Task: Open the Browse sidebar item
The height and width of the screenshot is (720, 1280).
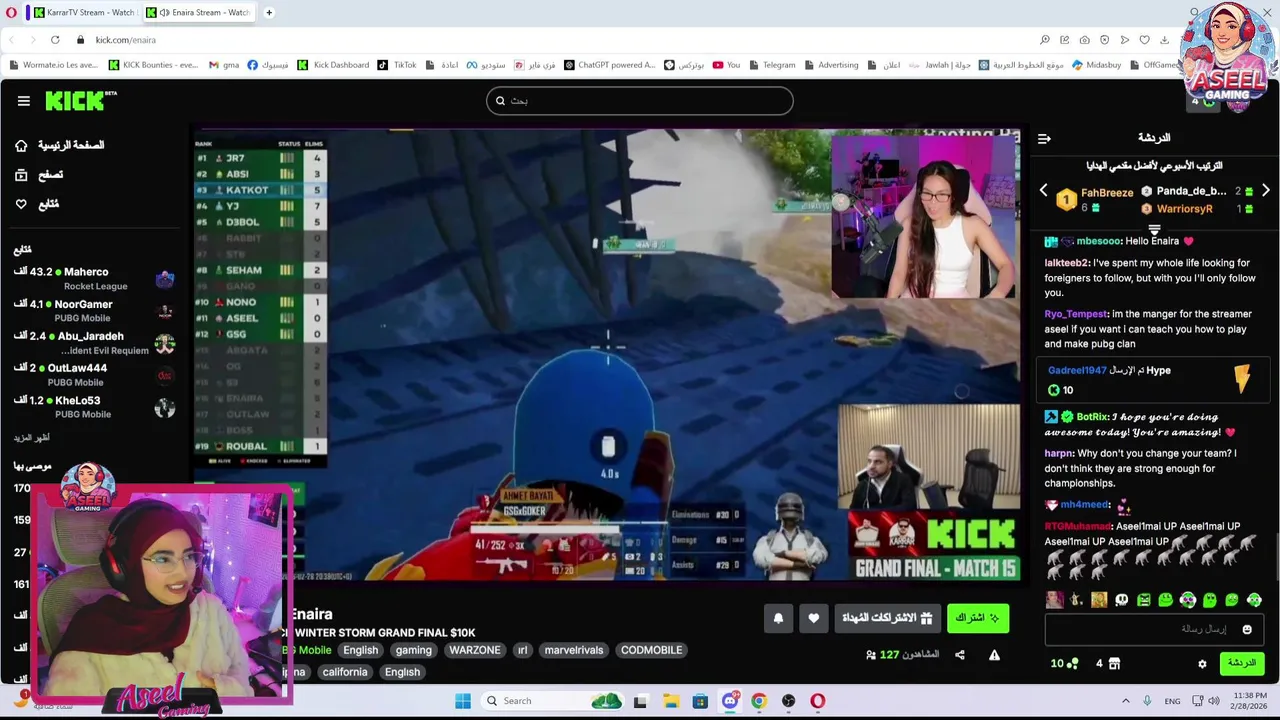Action: pos(40,175)
